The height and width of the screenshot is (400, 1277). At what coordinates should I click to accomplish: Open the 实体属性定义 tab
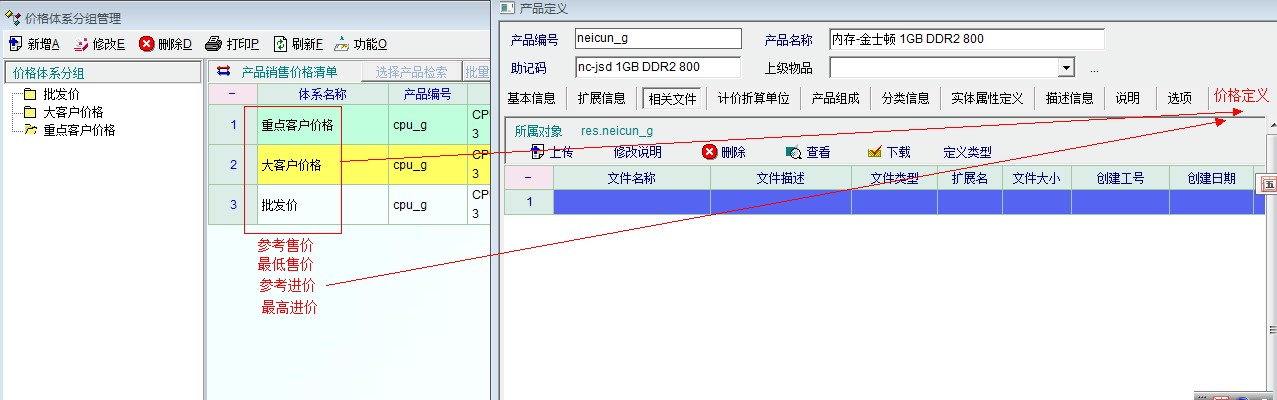pyautogui.click(x=987, y=98)
